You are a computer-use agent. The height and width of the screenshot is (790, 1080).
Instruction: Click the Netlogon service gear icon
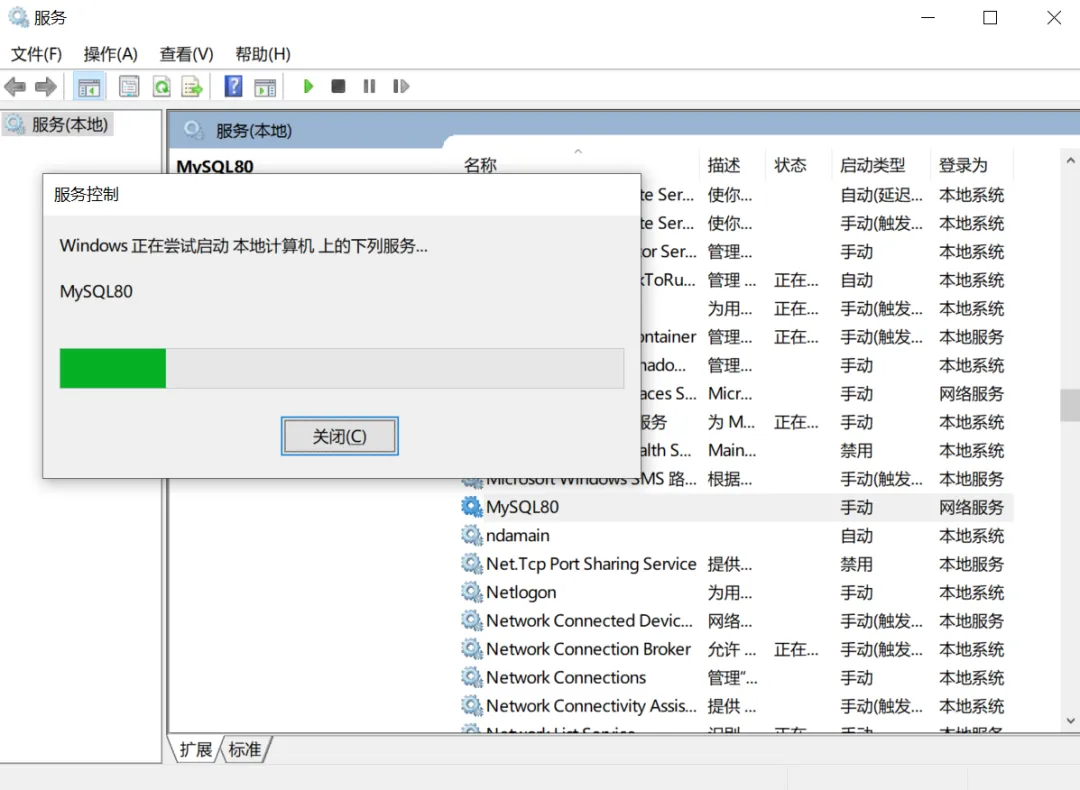click(x=472, y=592)
